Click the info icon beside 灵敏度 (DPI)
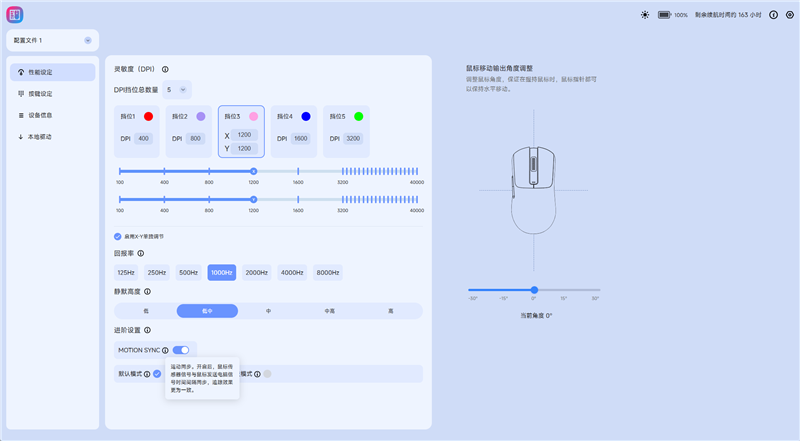 pos(165,69)
